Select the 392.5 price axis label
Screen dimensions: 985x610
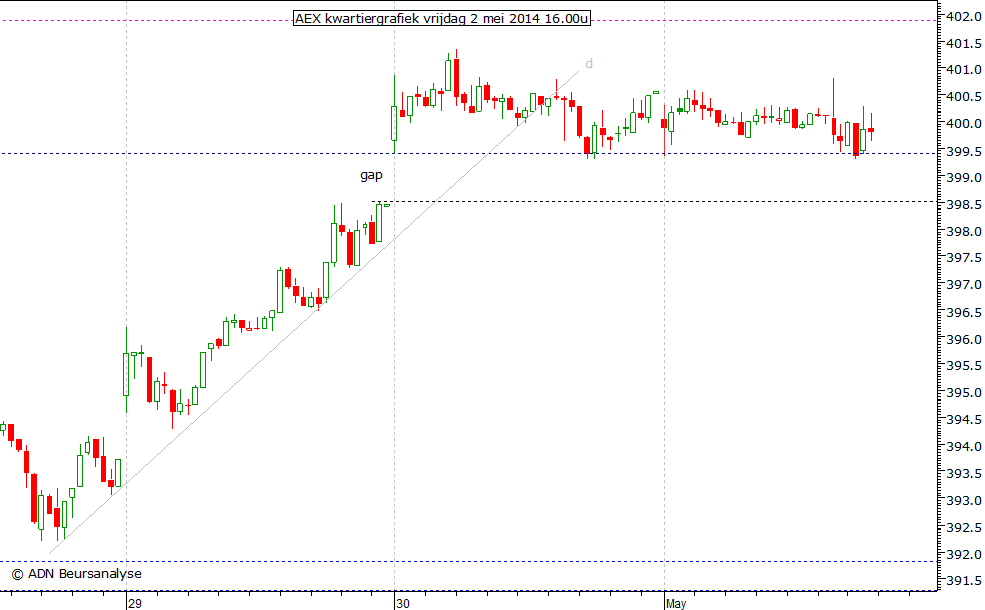pyautogui.click(x=964, y=528)
